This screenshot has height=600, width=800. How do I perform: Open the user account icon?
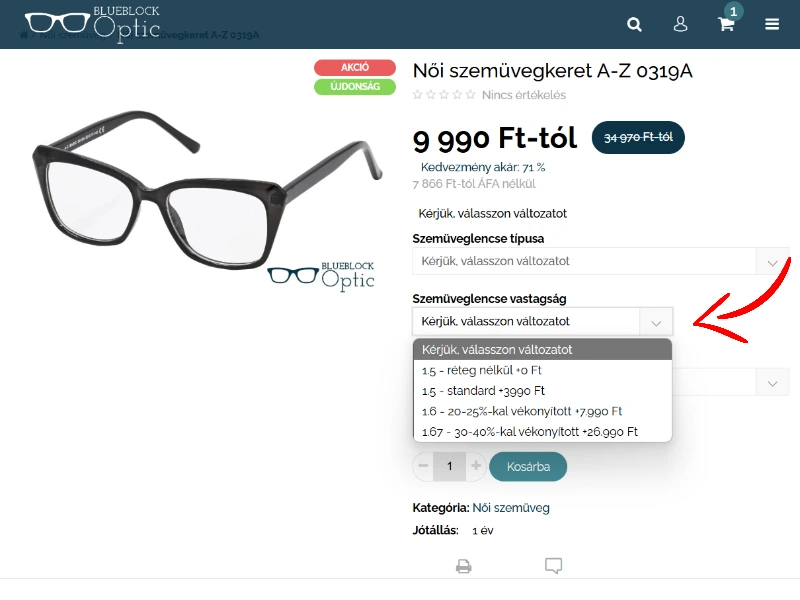tap(680, 24)
